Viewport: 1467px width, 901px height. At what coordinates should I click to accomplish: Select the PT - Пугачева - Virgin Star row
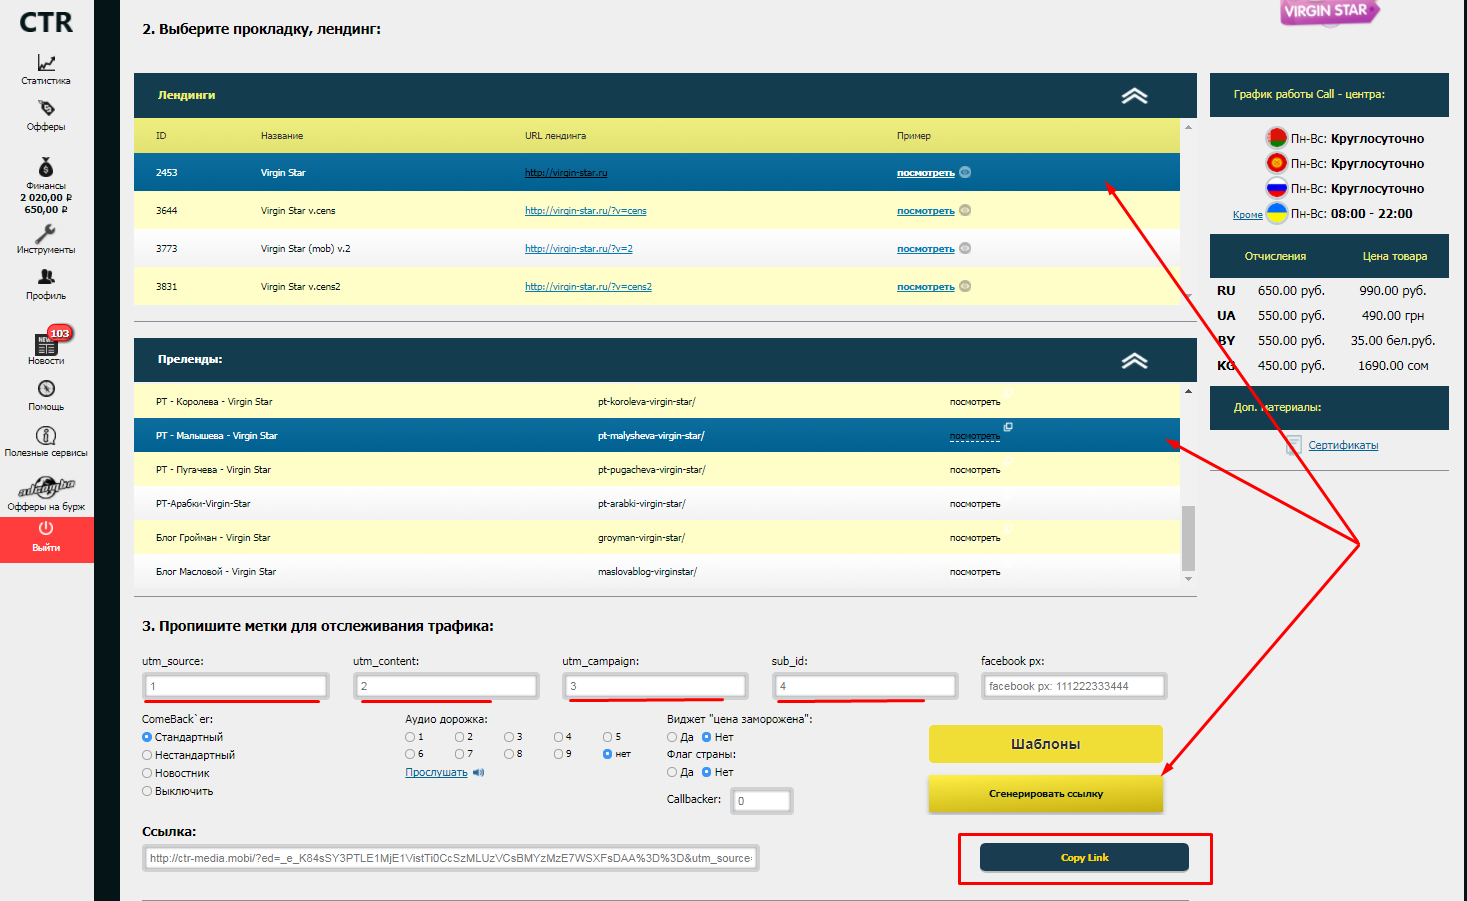(657, 469)
